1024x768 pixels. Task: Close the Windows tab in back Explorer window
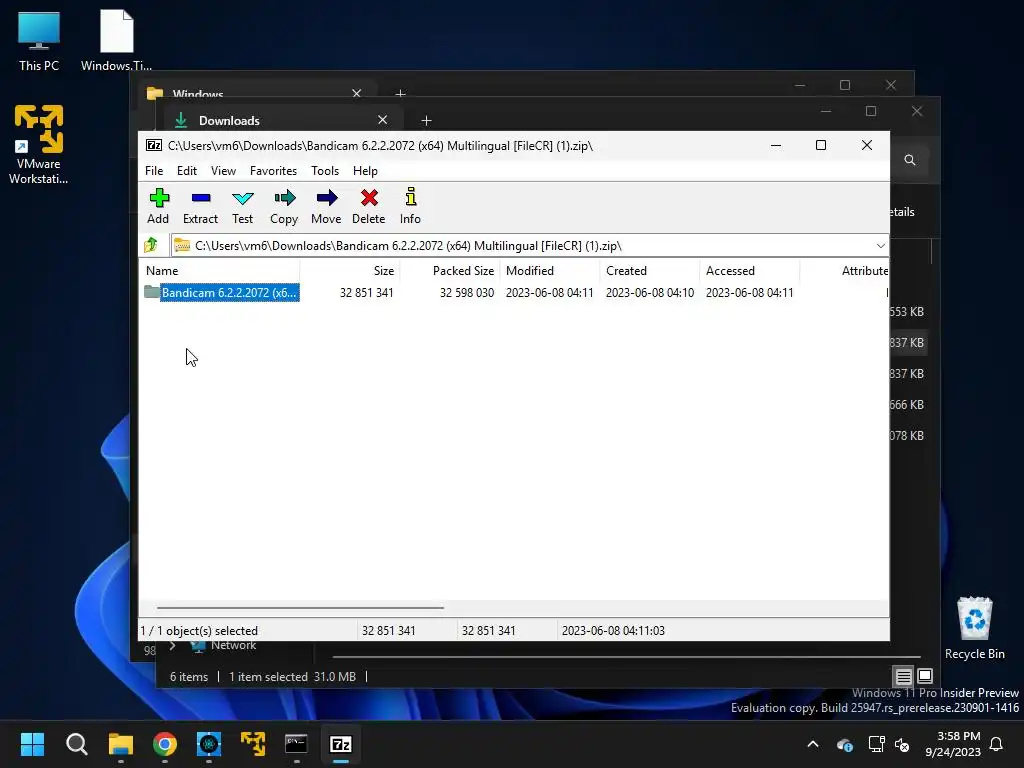tap(357, 93)
